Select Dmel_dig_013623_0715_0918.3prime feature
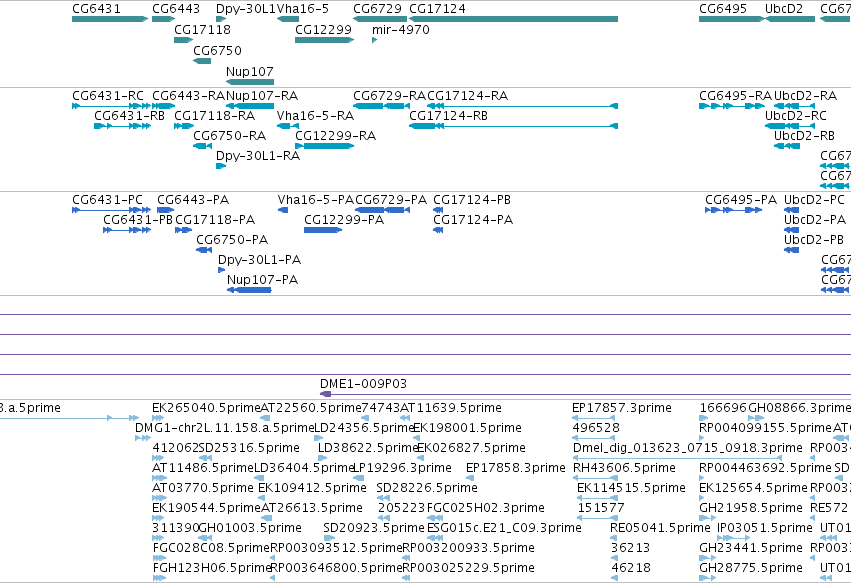The width and height of the screenshot is (851, 583). pos(677,458)
